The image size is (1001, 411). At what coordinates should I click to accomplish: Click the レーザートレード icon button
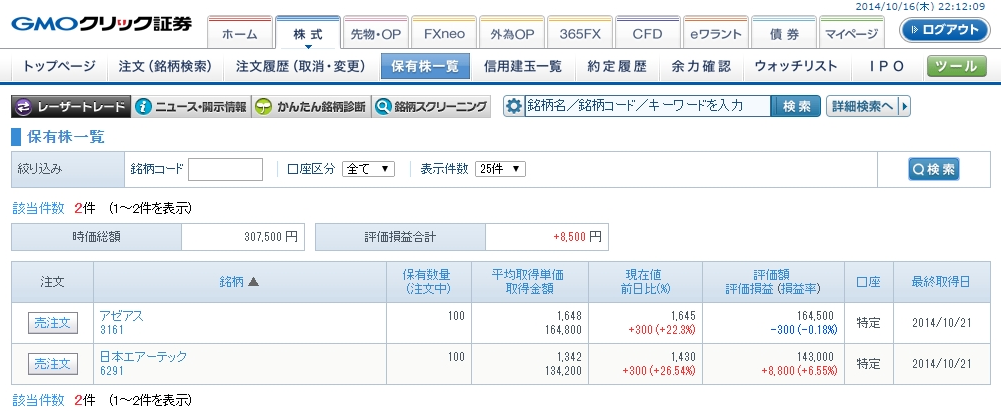[23, 107]
